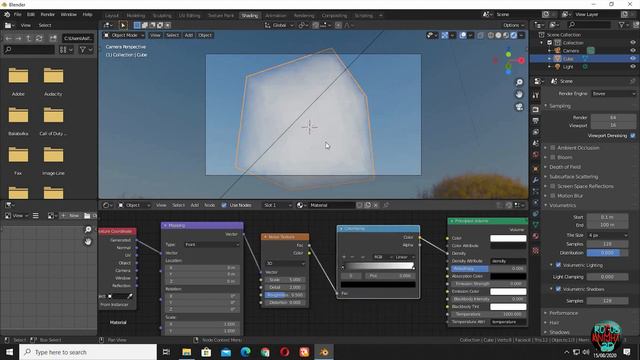640x360 pixels.
Task: Toggle the Volumetric Lighting checkbox
Action: (558, 265)
